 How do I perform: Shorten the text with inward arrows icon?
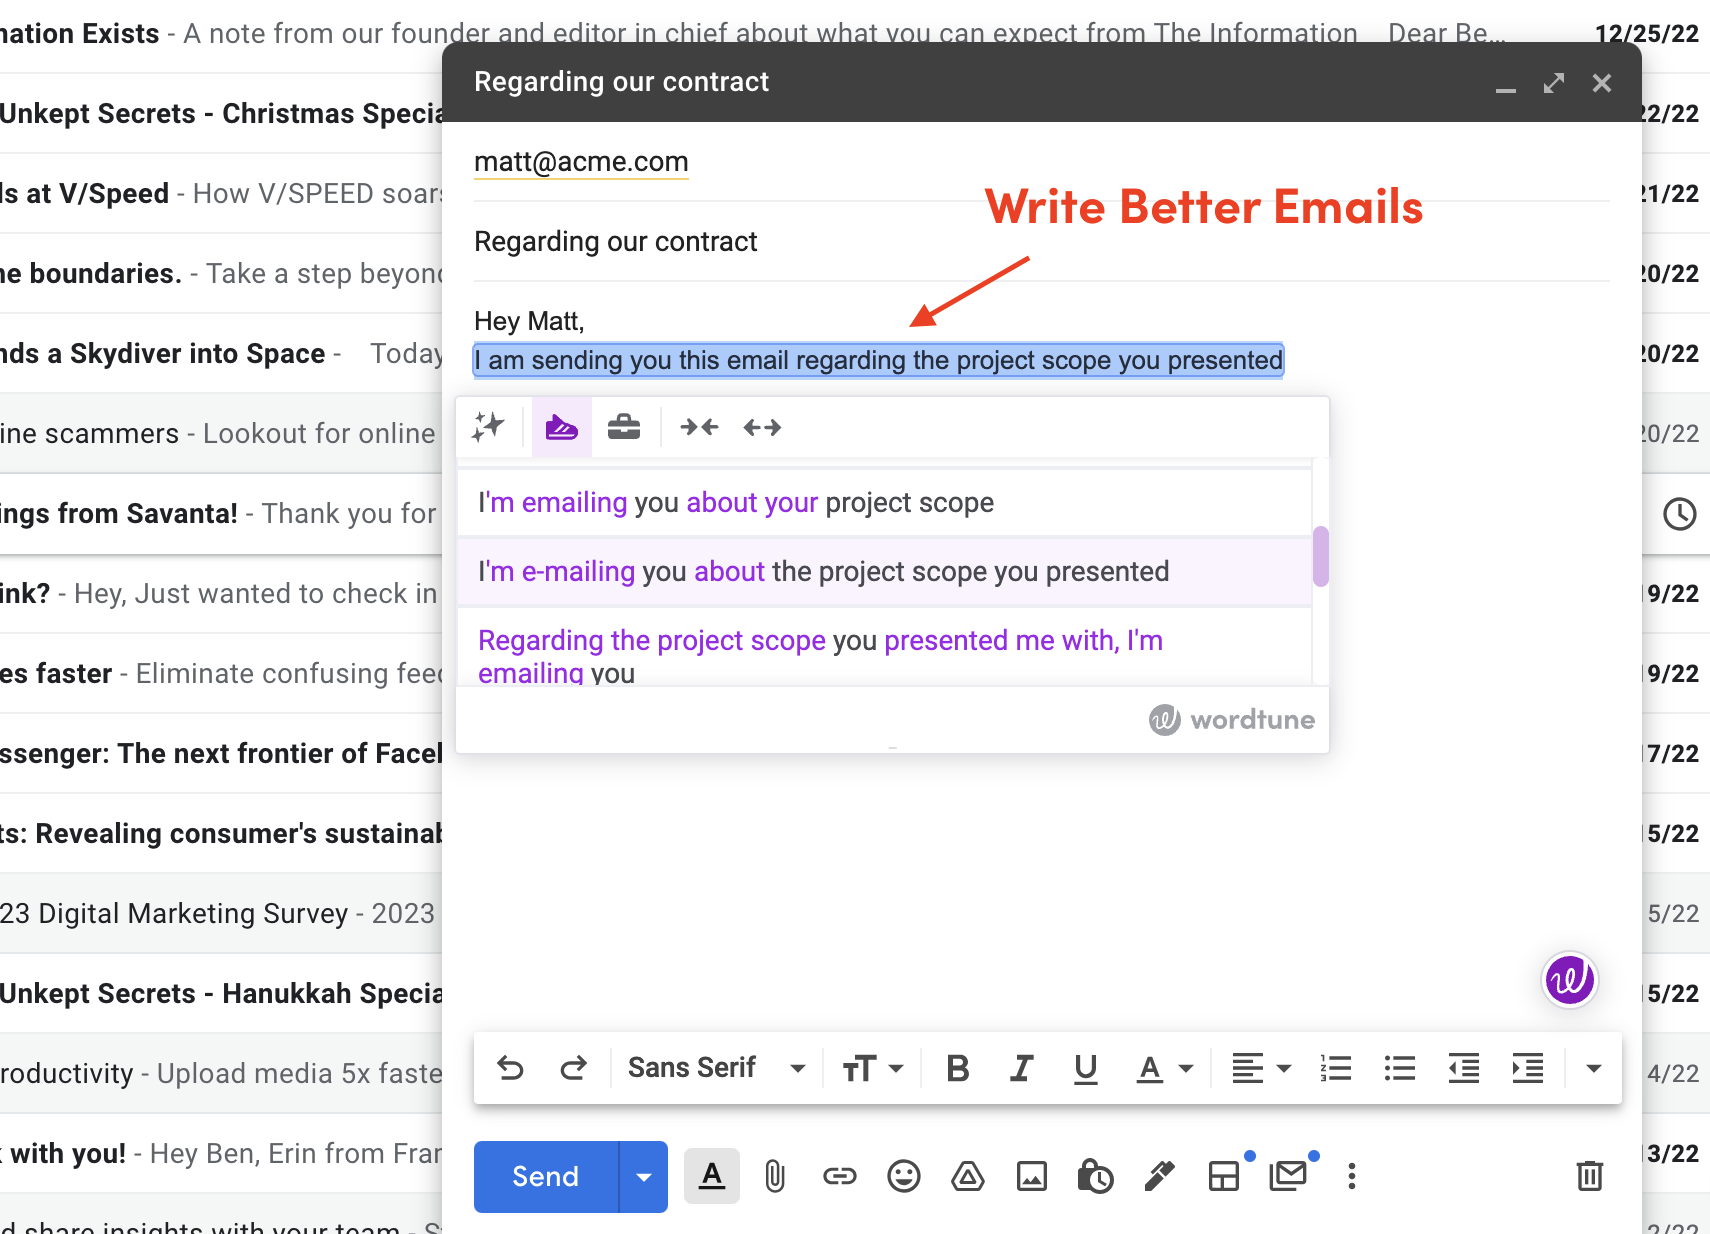click(x=699, y=427)
